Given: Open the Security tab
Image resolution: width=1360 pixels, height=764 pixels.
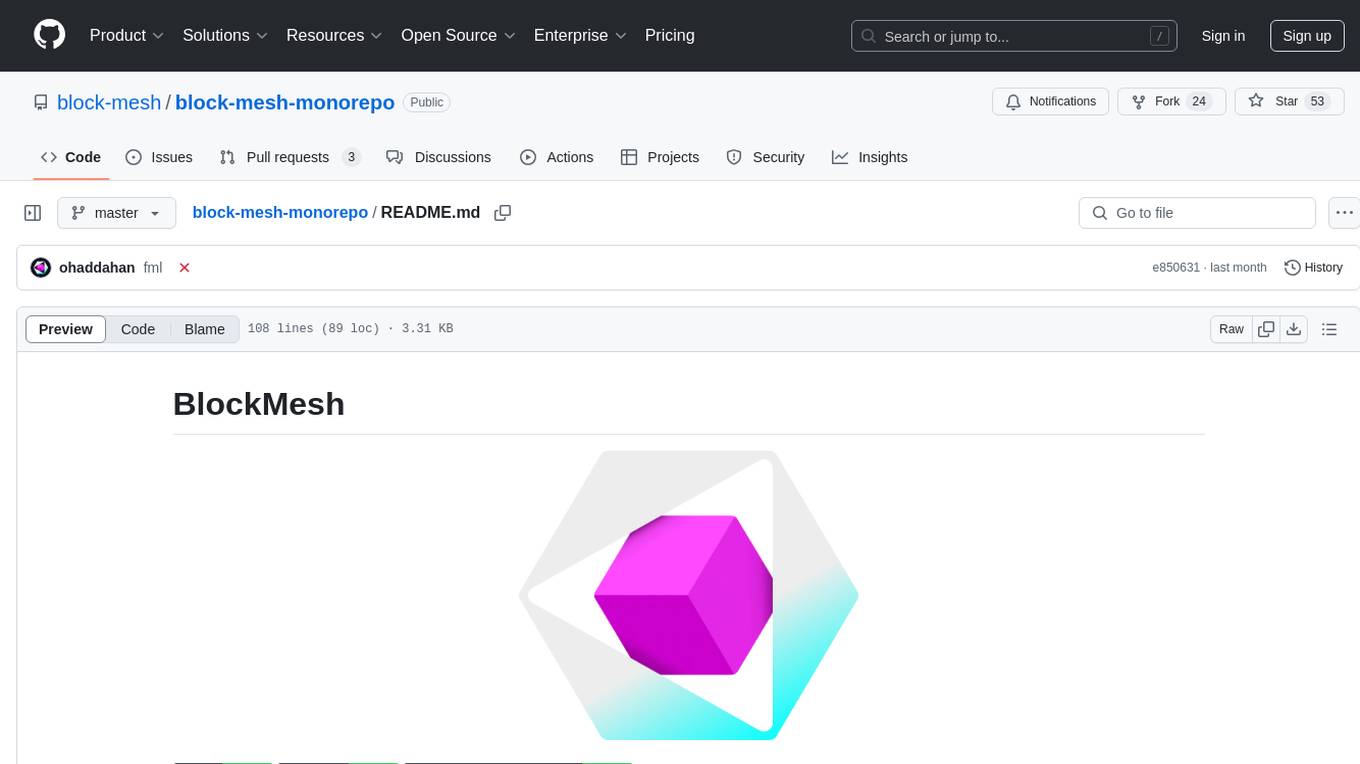Looking at the screenshot, I should [765, 157].
